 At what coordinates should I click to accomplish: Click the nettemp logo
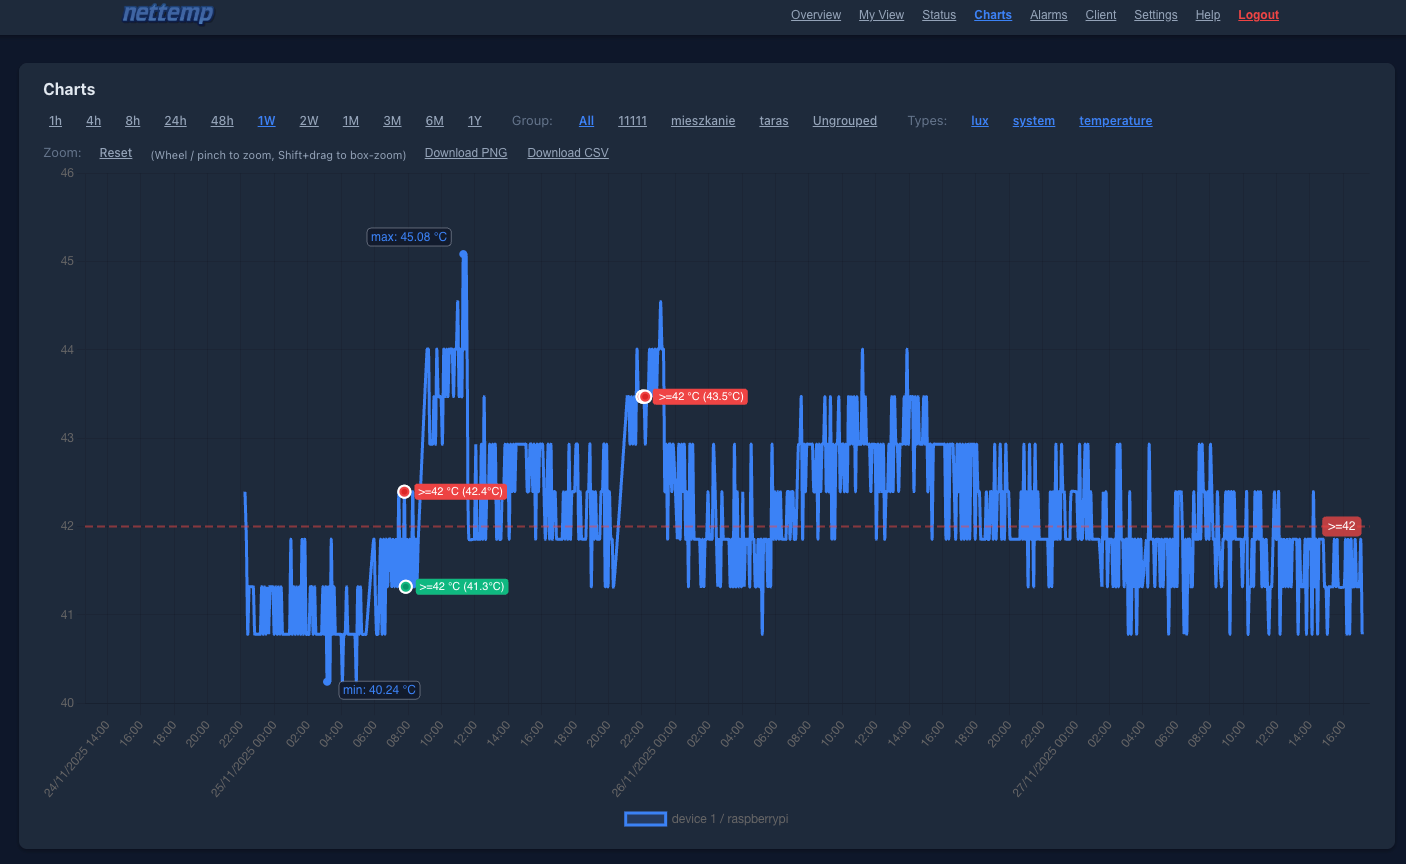pyautogui.click(x=168, y=14)
